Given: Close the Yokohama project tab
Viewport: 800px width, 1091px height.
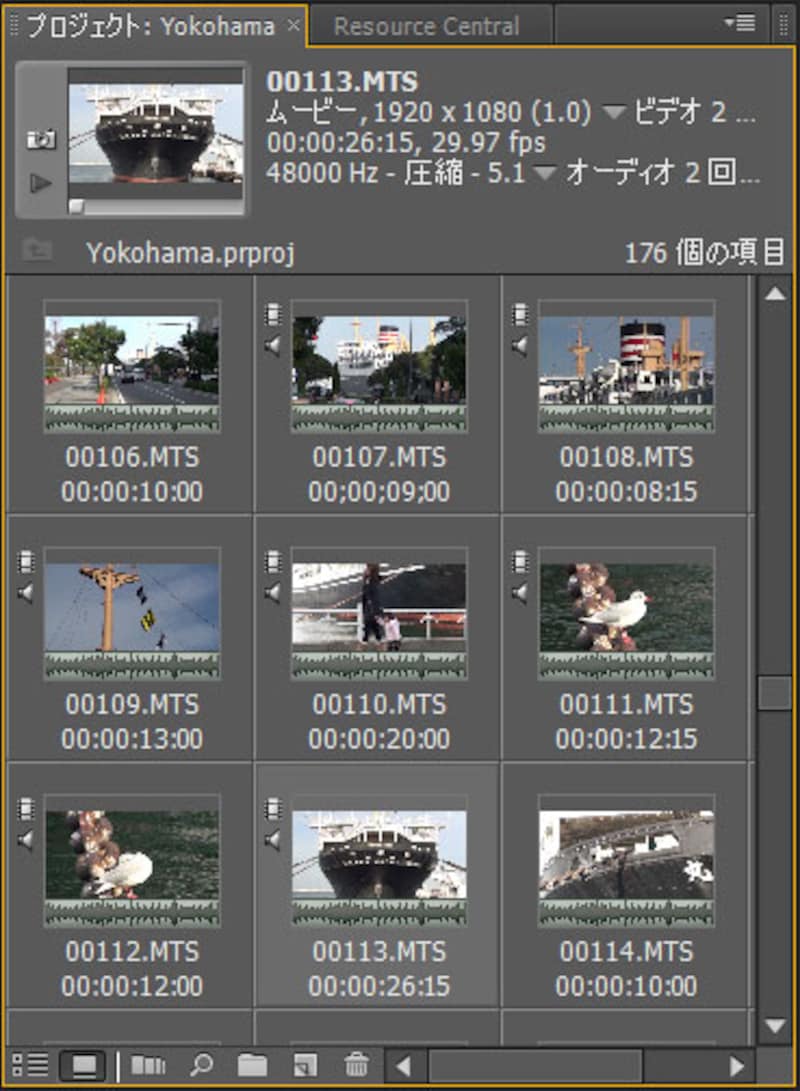Looking at the screenshot, I should pyautogui.click(x=293, y=26).
